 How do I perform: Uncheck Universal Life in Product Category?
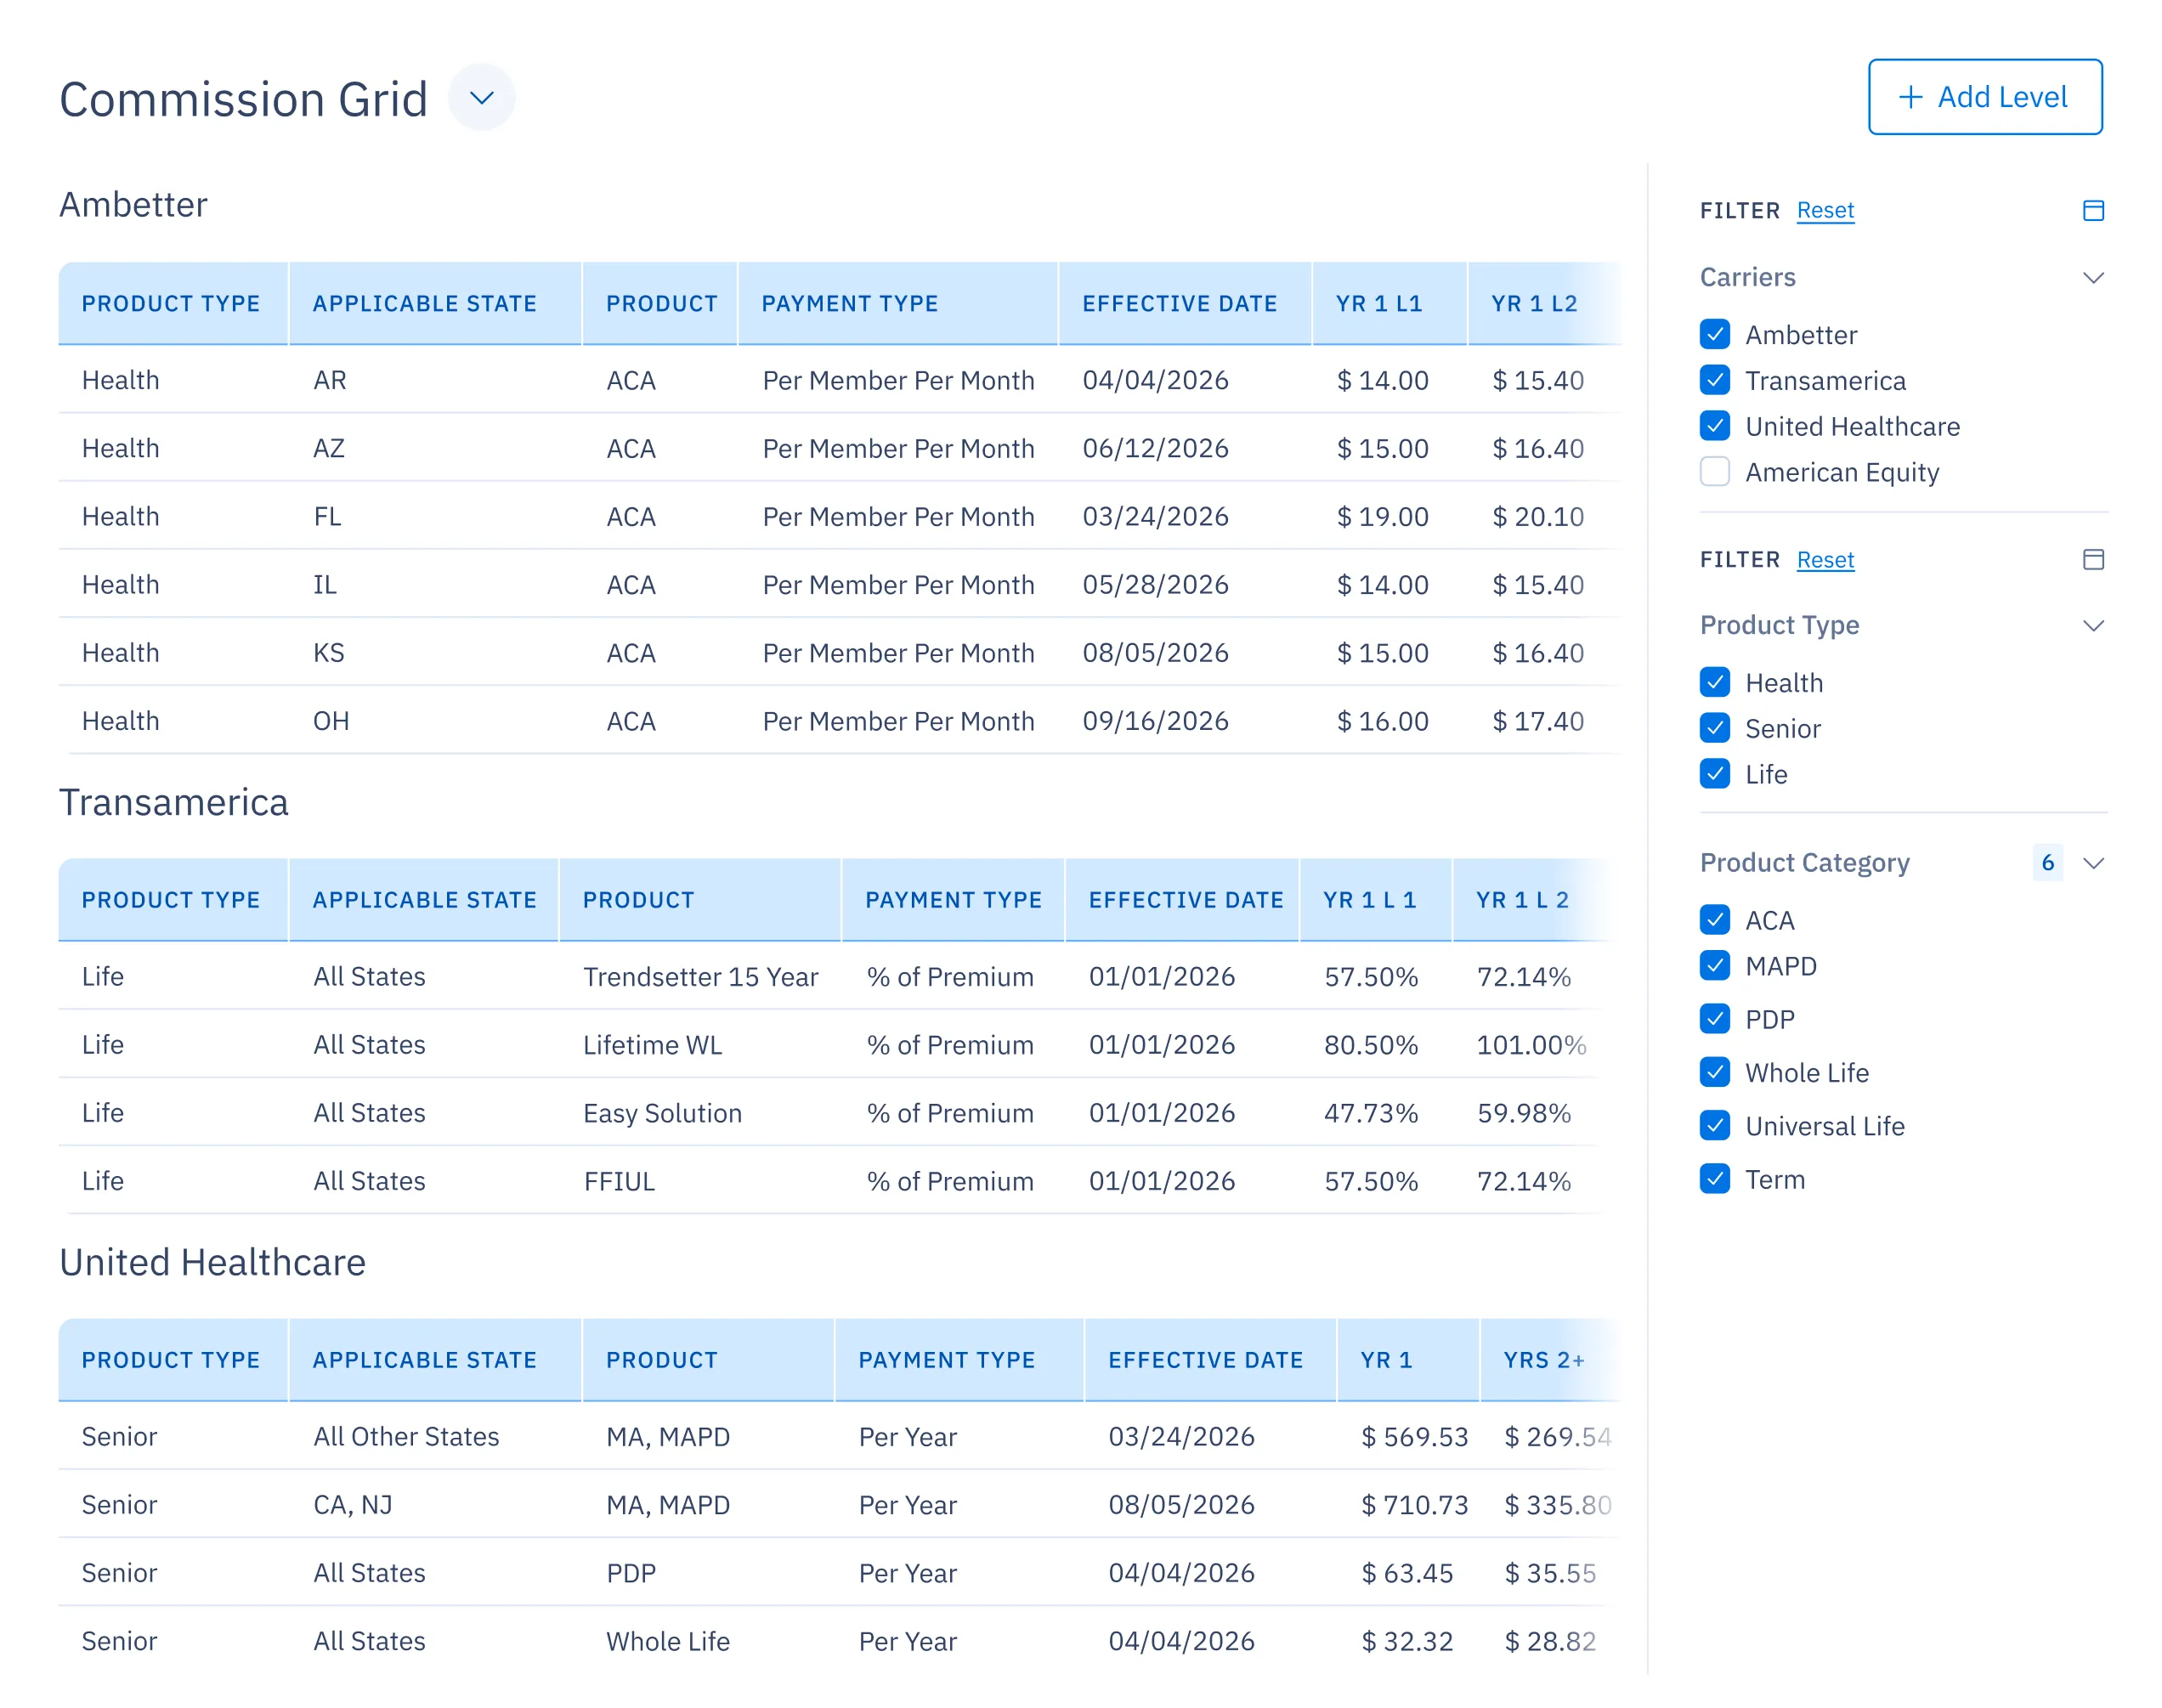click(1715, 1126)
